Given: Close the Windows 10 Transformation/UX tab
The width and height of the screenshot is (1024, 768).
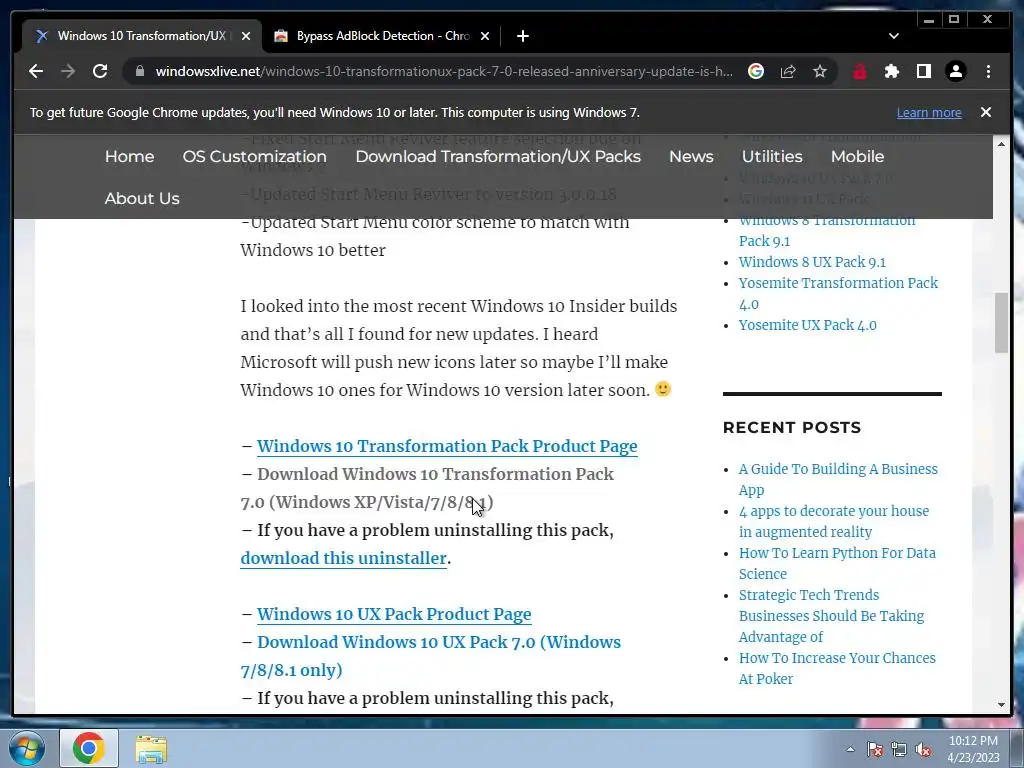Looking at the screenshot, I should point(246,36).
